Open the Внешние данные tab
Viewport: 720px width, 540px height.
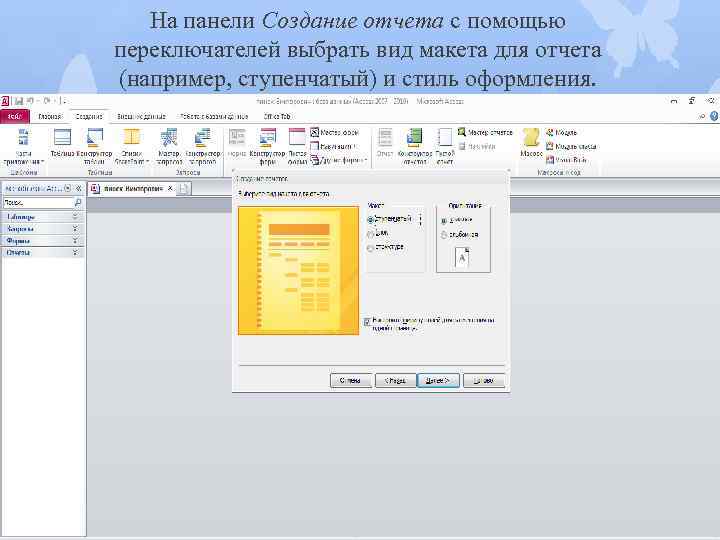point(141,117)
